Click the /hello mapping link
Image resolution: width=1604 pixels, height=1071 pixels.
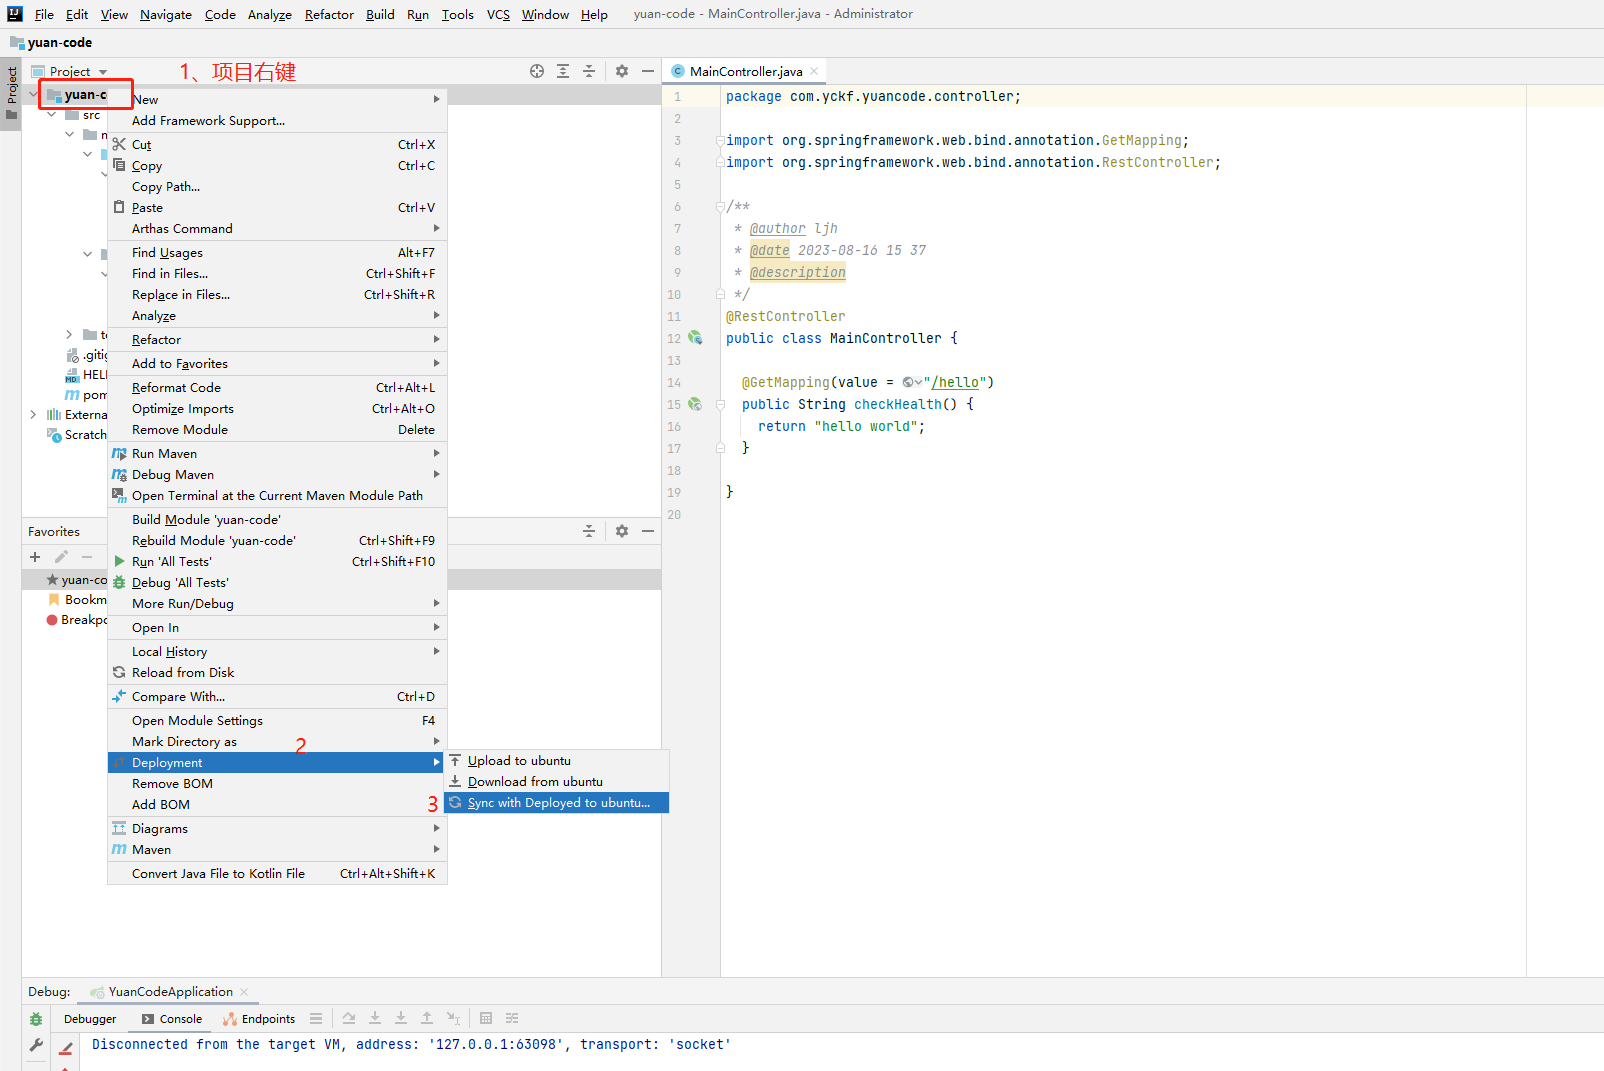coord(955,382)
